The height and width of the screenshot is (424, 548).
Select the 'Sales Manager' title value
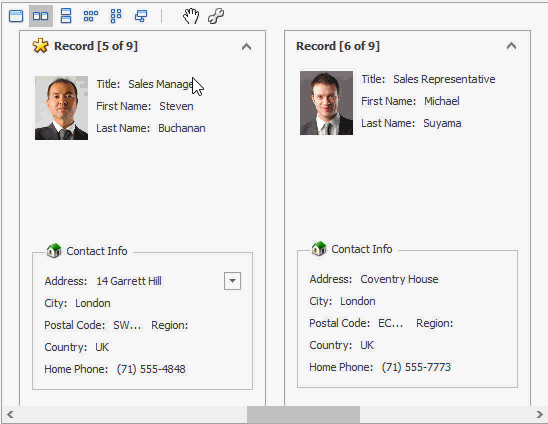(161, 84)
